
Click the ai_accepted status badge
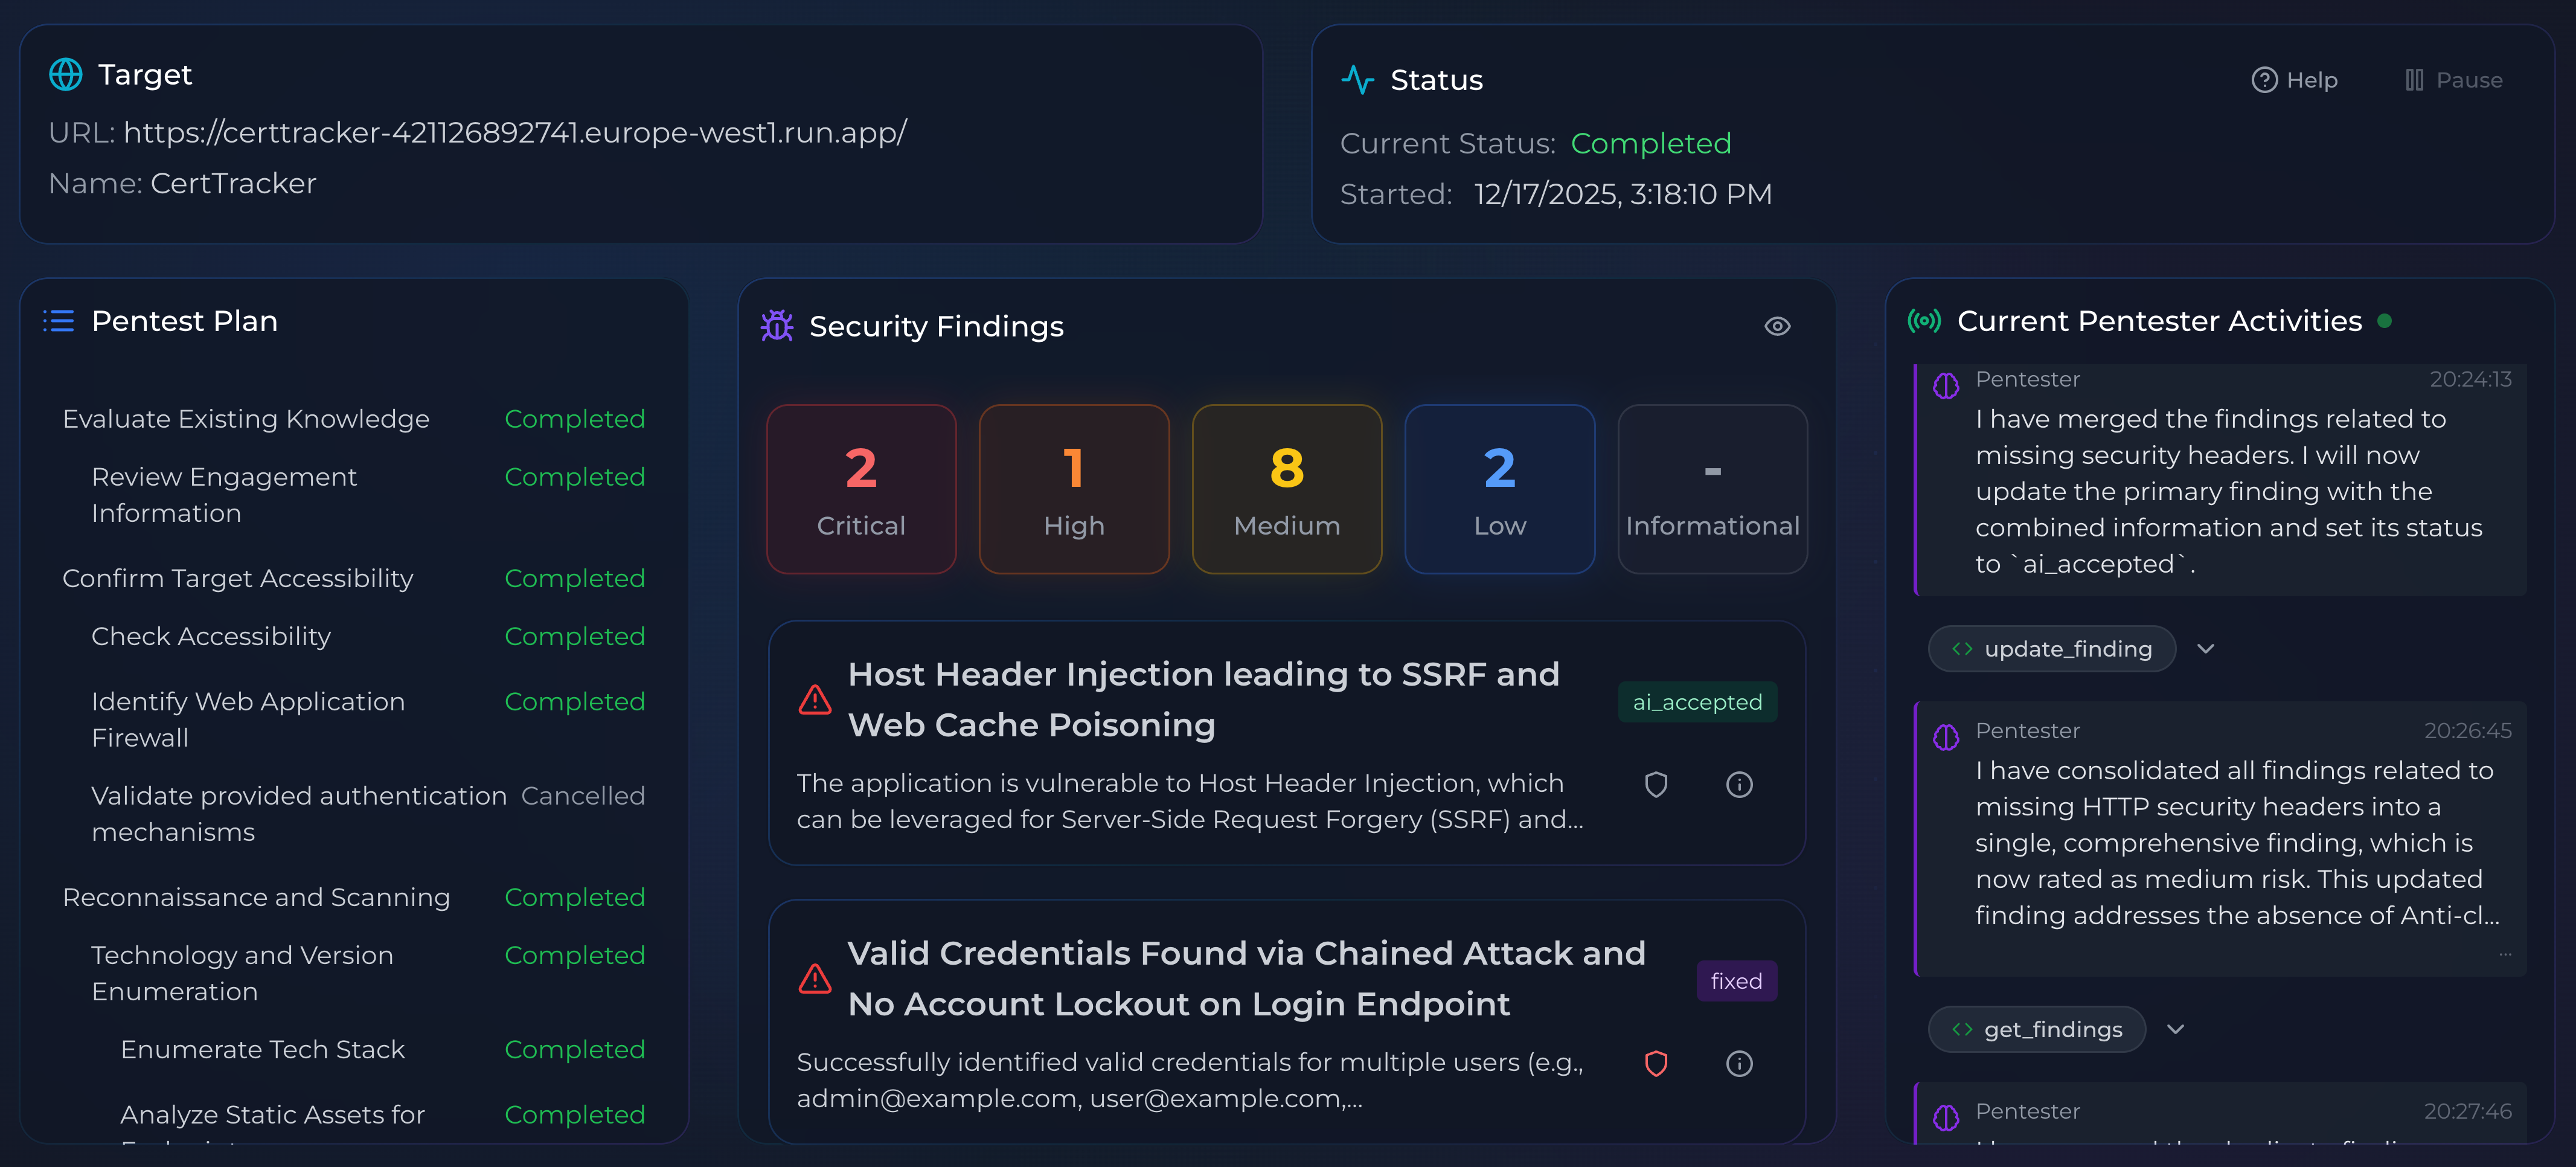tap(1697, 702)
